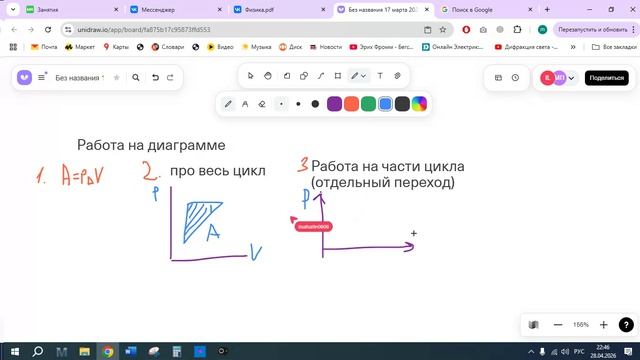The height and width of the screenshot is (360, 640).
Task: Show hidden system tray icons
Action: click(x=531, y=351)
